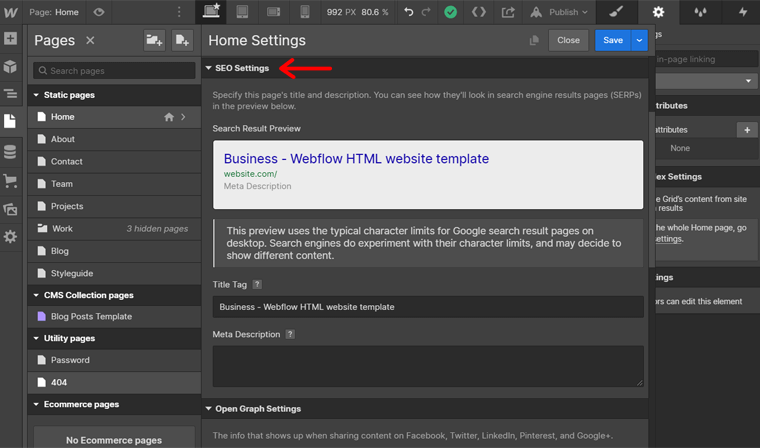760x448 pixels.
Task: Open the code export icon
Action: coord(479,12)
